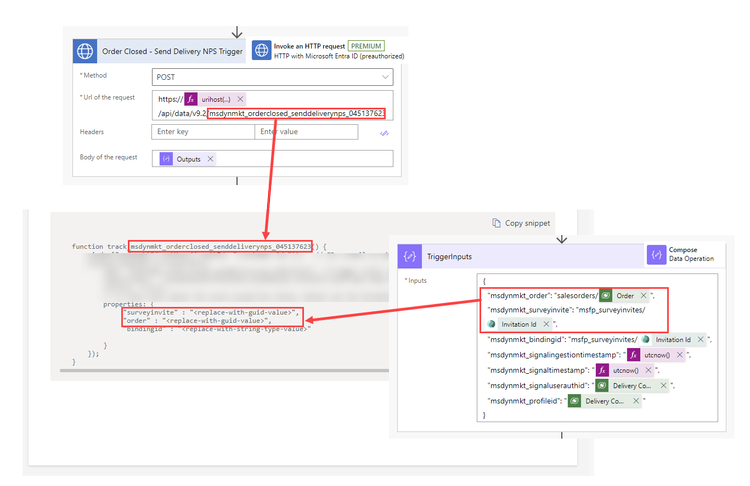The width and height of the screenshot is (750, 486).
Task: Remove the urihost(...) token from the URL
Action: pos(240,99)
